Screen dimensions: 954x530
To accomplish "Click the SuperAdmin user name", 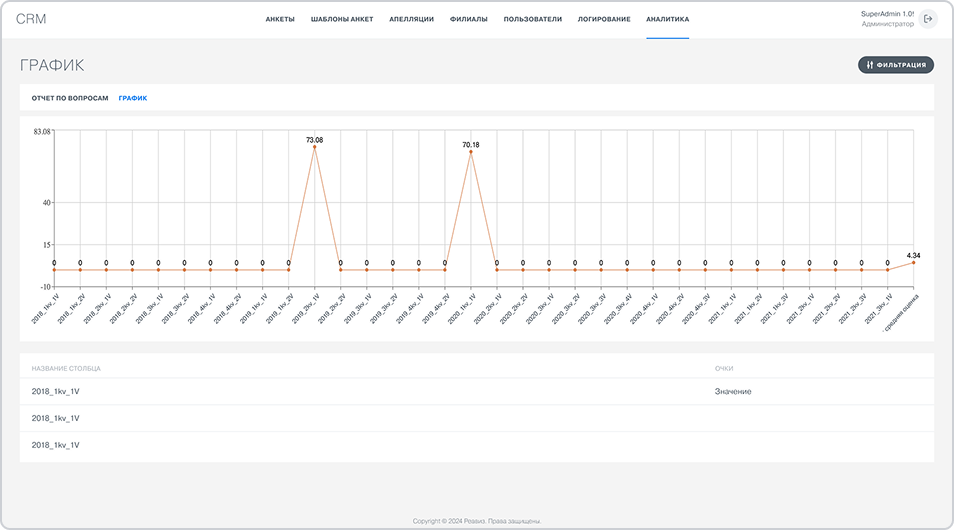I will point(887,14).
